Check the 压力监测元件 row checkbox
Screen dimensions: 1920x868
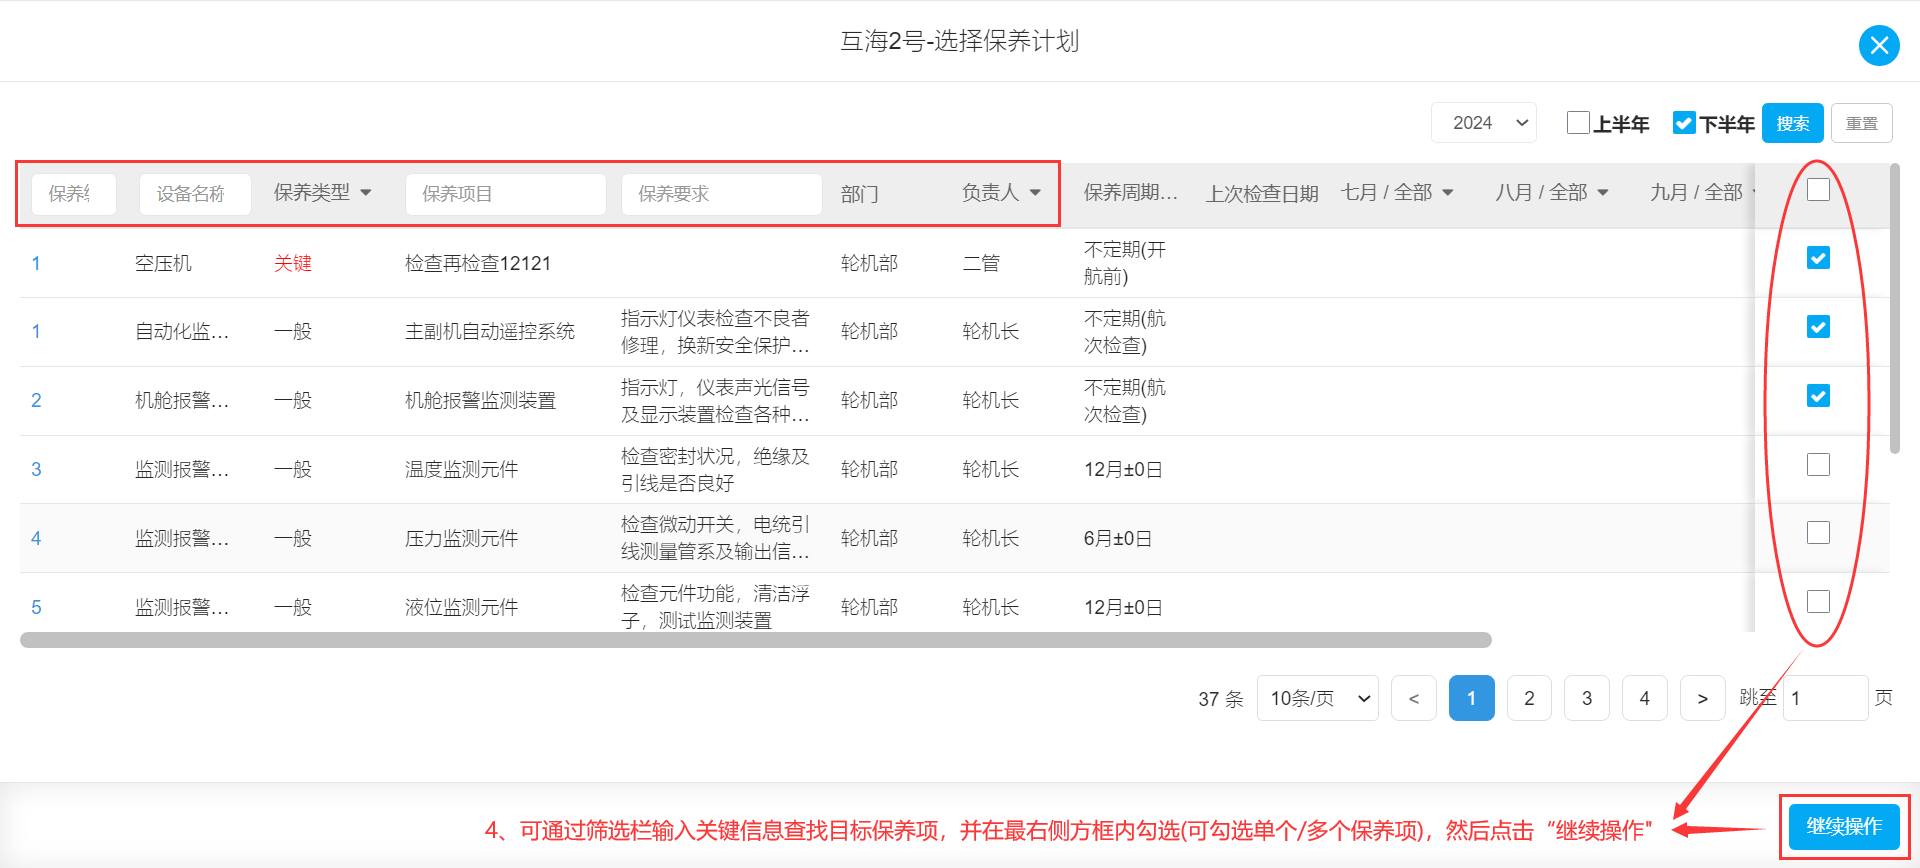tap(1818, 532)
